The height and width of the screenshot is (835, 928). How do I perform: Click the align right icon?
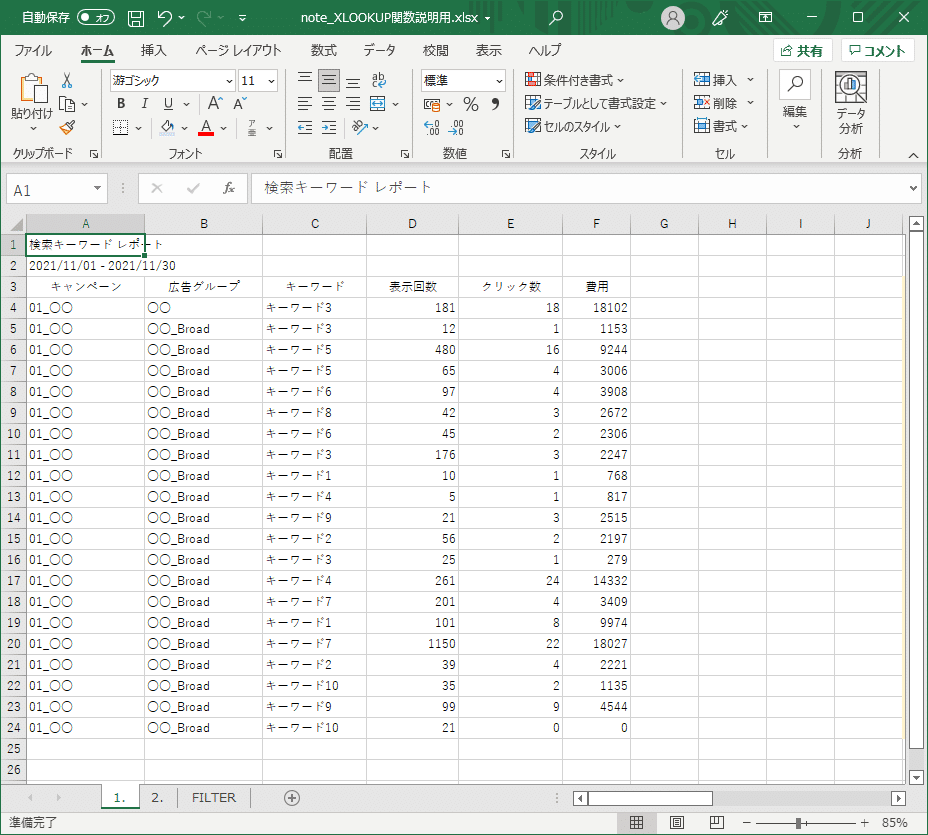click(x=353, y=104)
